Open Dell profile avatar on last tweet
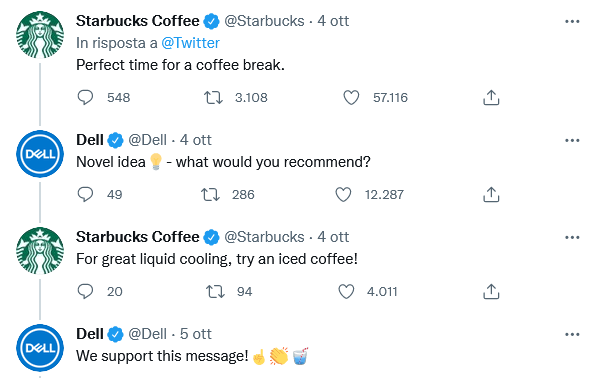Screen dimensions: 598x378 tap(40, 347)
